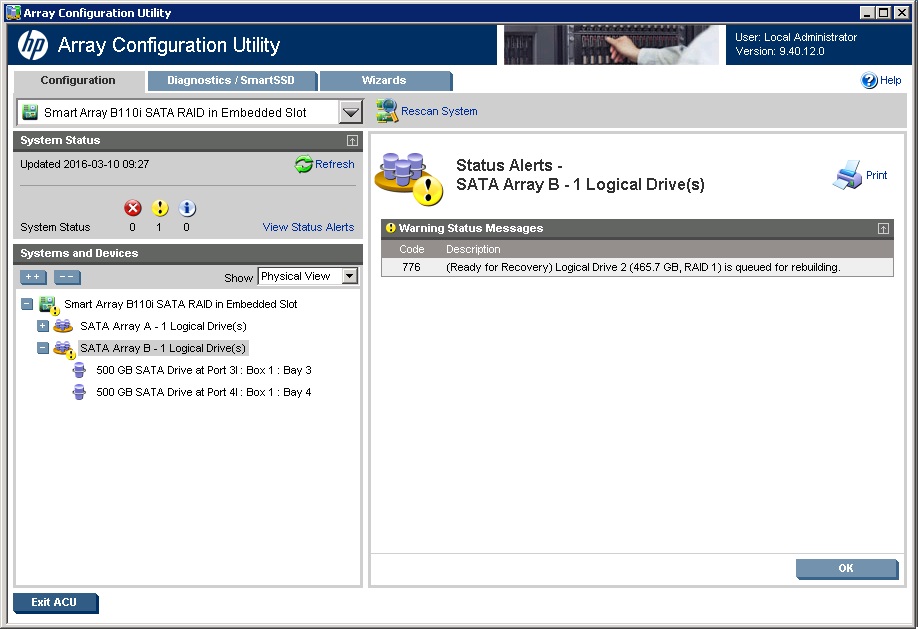Click the HP logo icon
The image size is (918, 629).
pyautogui.click(x=33, y=45)
